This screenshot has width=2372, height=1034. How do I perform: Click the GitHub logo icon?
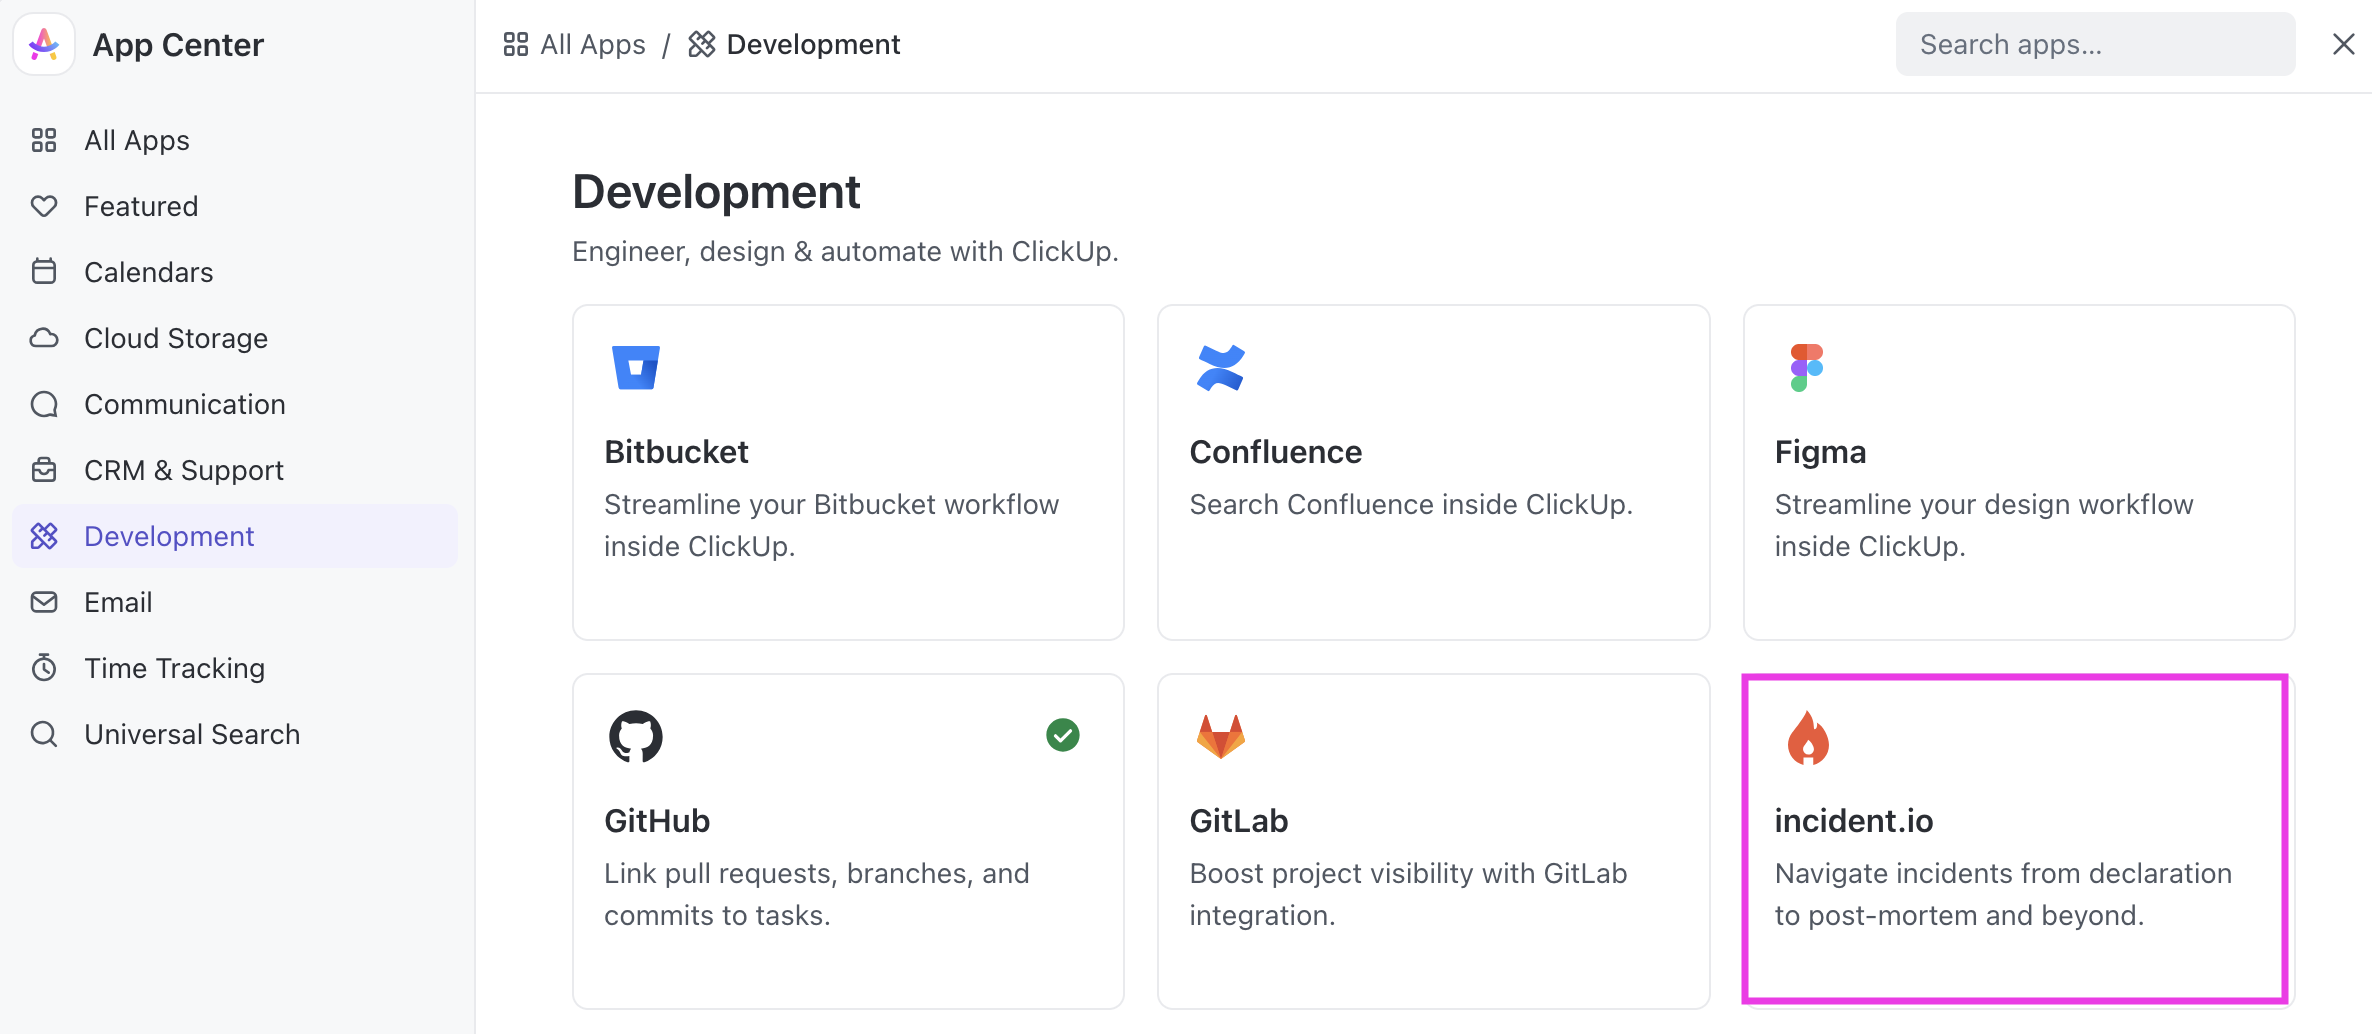tap(635, 735)
